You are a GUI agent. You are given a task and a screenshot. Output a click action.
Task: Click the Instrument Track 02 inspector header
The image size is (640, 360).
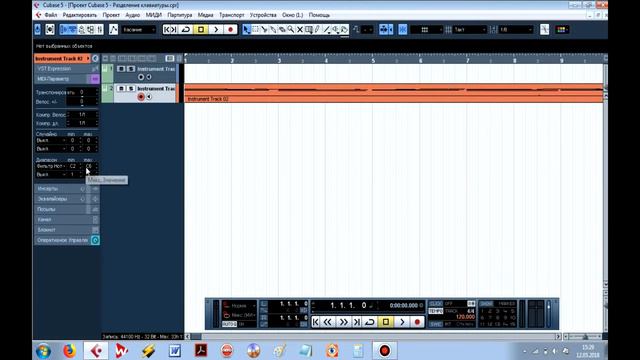[x=62, y=59]
